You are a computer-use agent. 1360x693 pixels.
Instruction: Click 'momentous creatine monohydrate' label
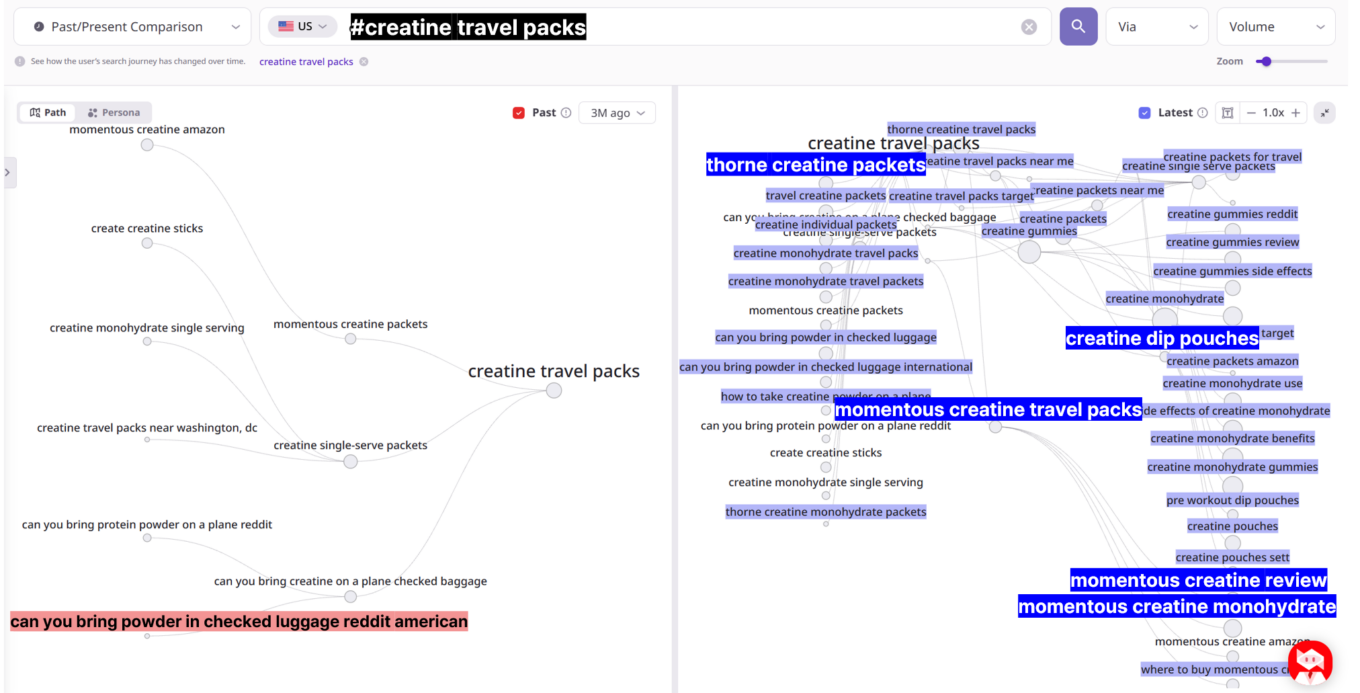tap(1177, 607)
